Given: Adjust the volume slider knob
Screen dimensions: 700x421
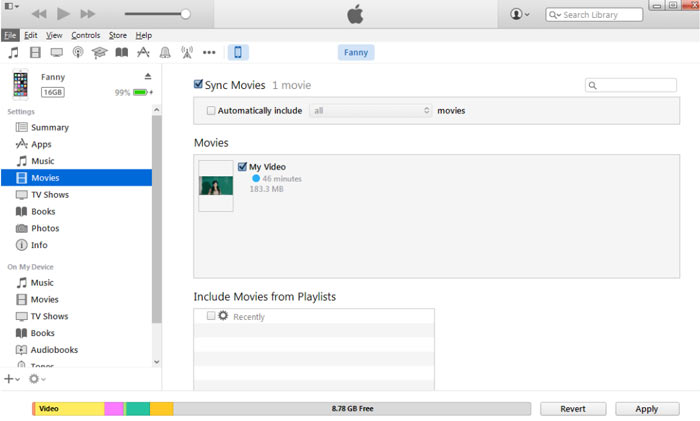Looking at the screenshot, I should [x=185, y=14].
